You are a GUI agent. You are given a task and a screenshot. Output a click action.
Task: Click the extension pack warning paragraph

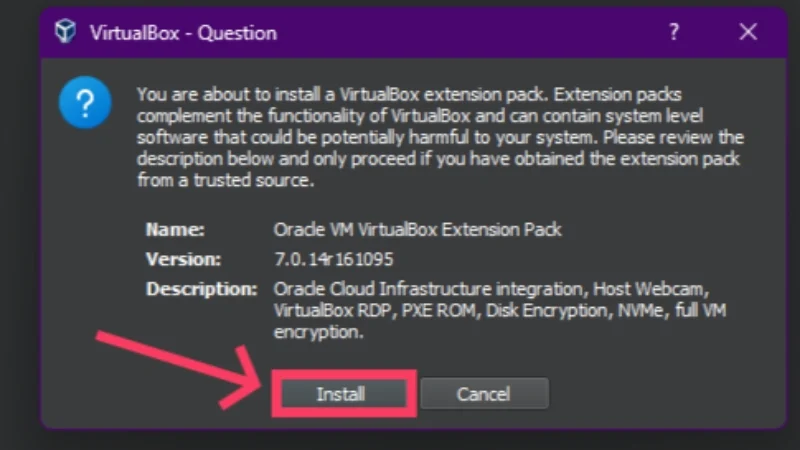(x=438, y=138)
